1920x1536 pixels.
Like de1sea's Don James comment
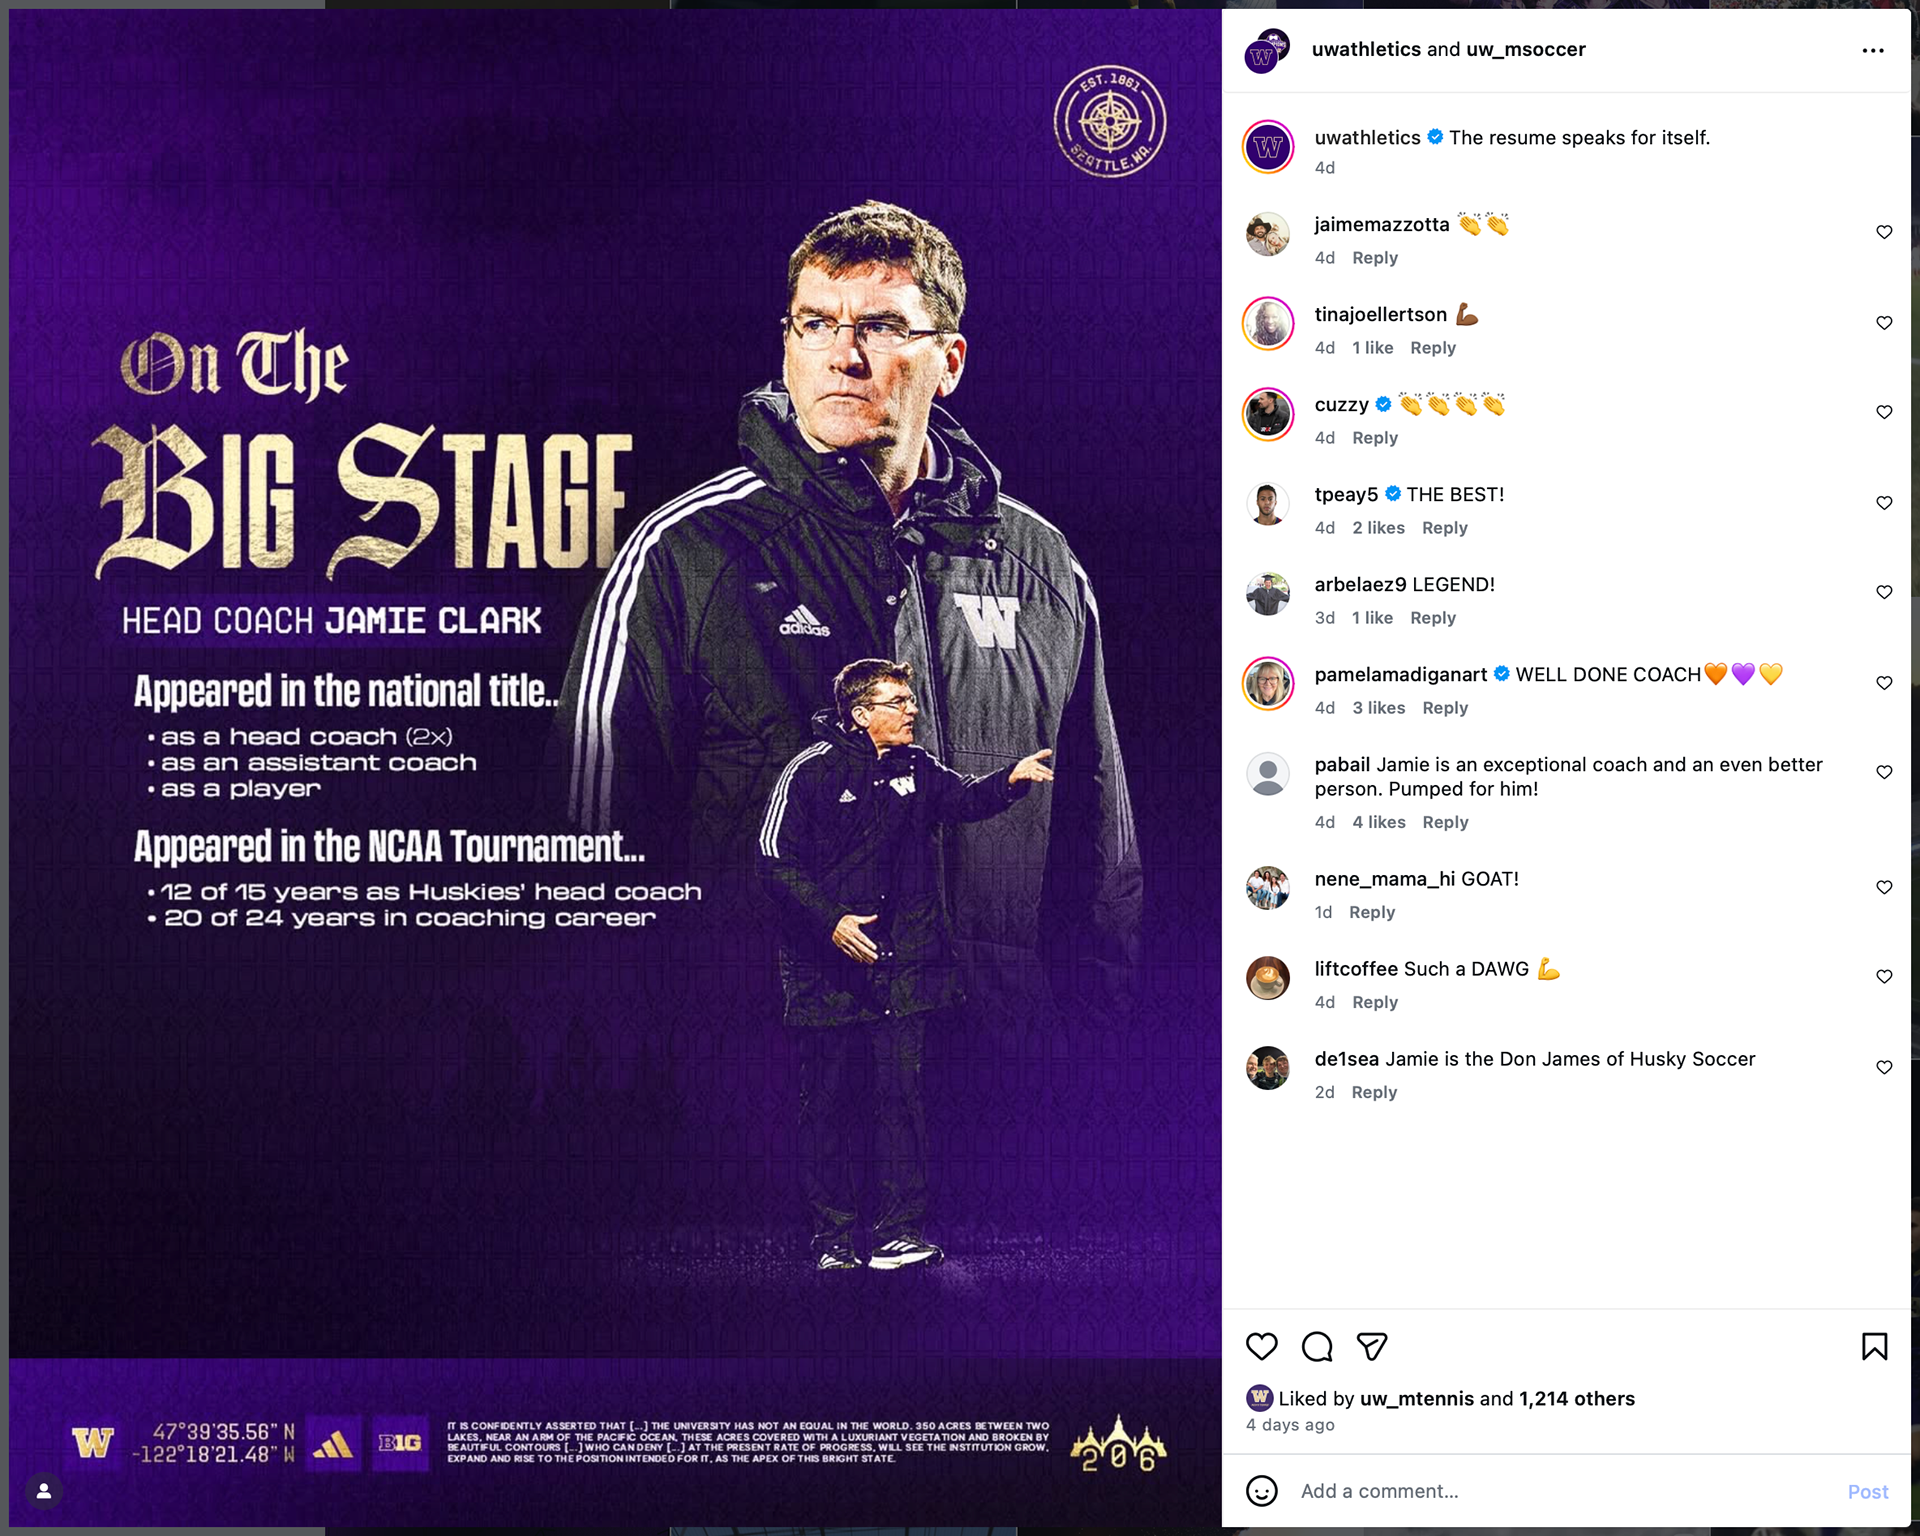1884,1067
